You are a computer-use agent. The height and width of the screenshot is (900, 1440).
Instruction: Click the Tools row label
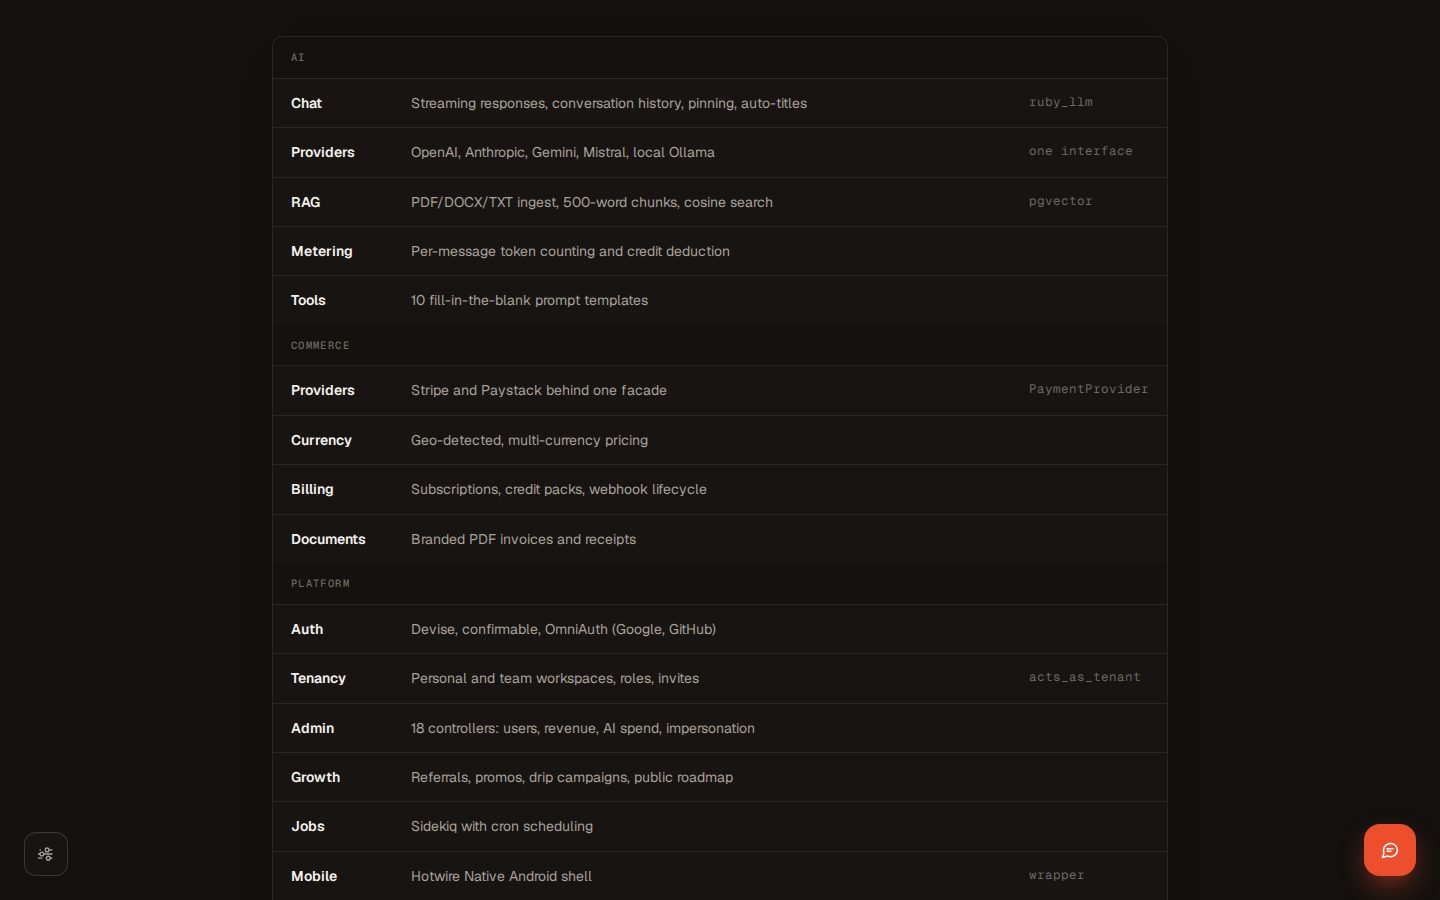point(308,300)
